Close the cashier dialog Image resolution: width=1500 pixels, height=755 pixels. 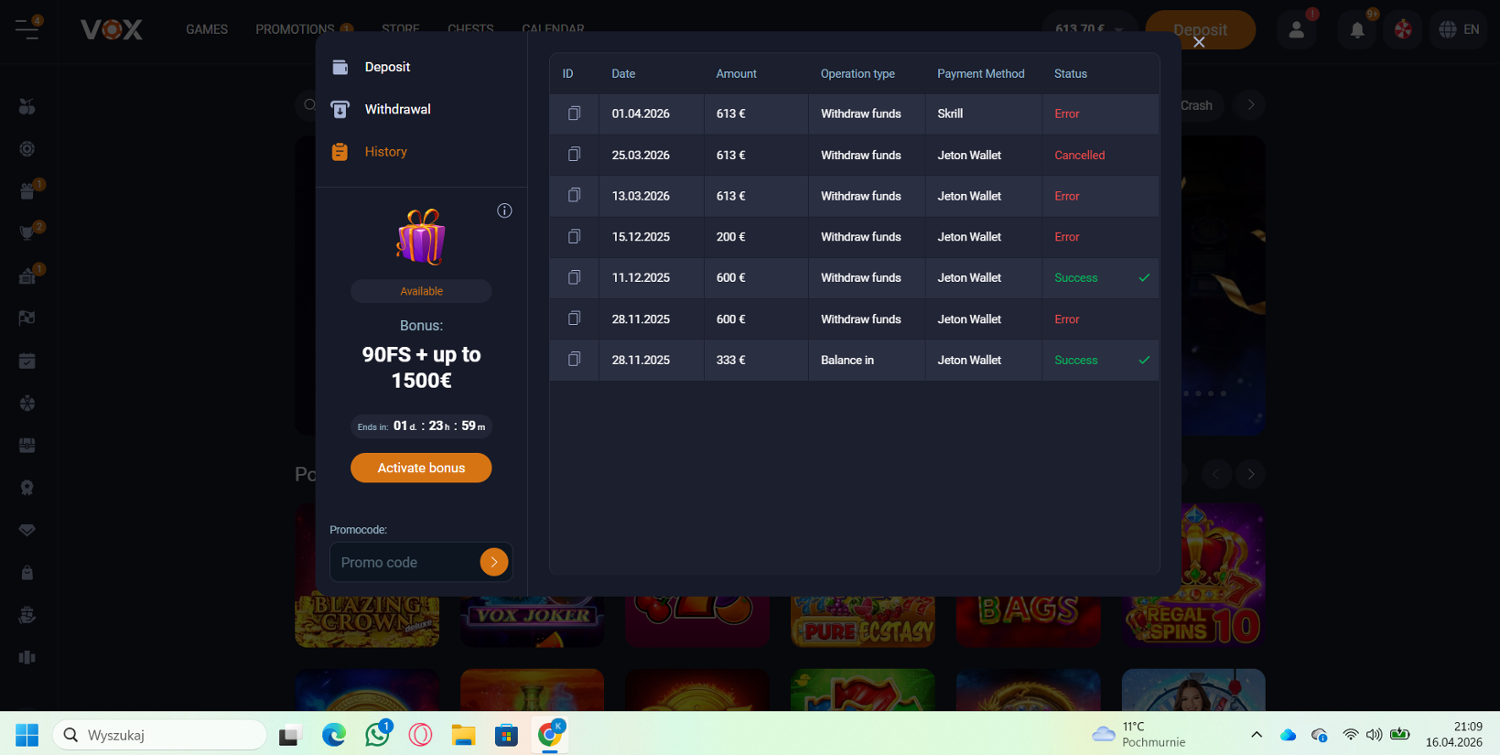tap(1199, 42)
